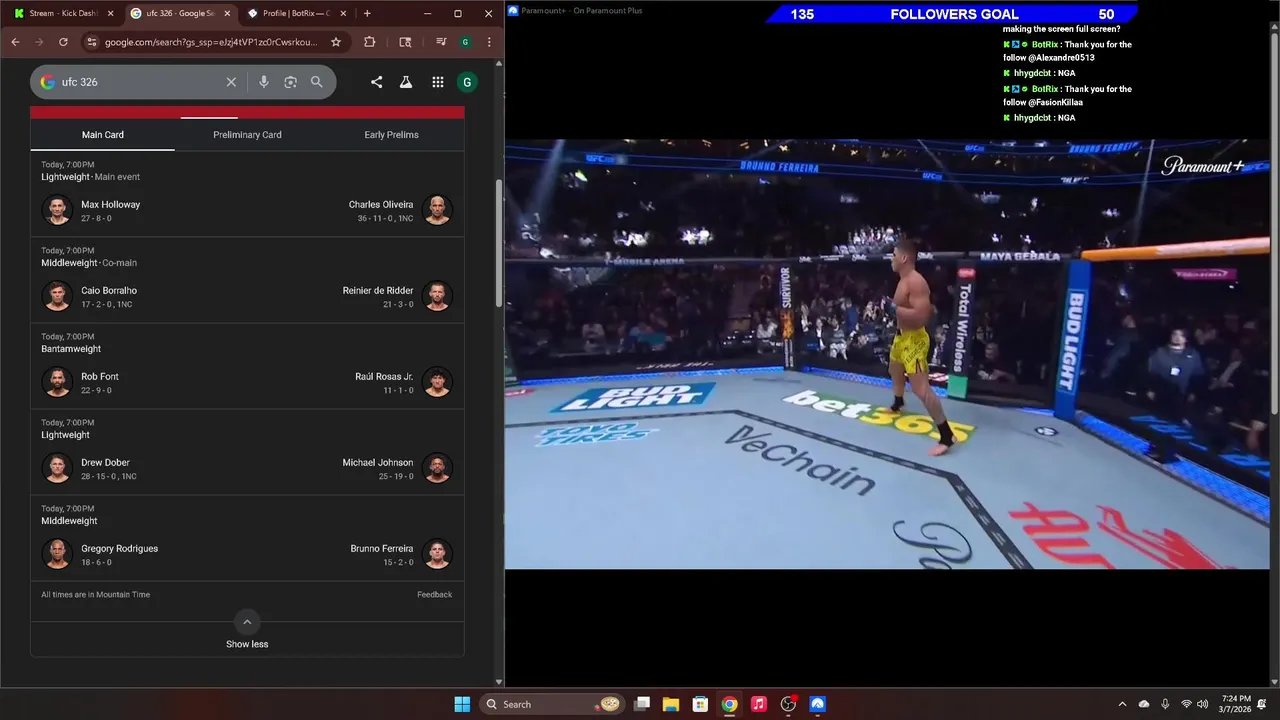Switch to Profile | BotRix tab

pyautogui.click(x=297, y=14)
